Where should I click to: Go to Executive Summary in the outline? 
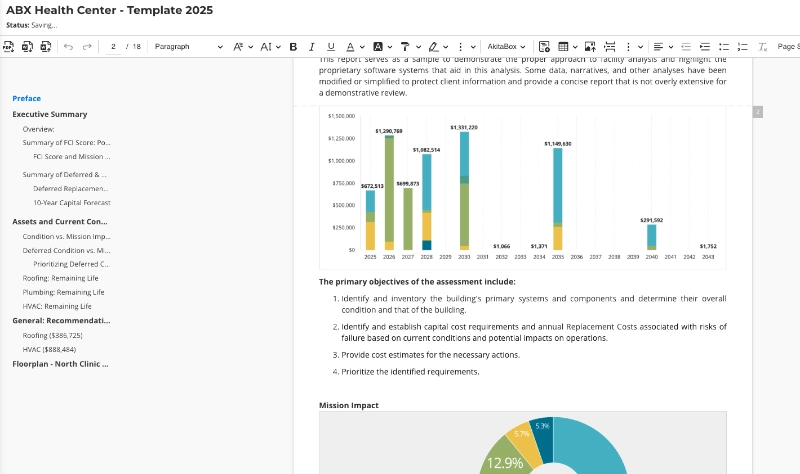49,114
